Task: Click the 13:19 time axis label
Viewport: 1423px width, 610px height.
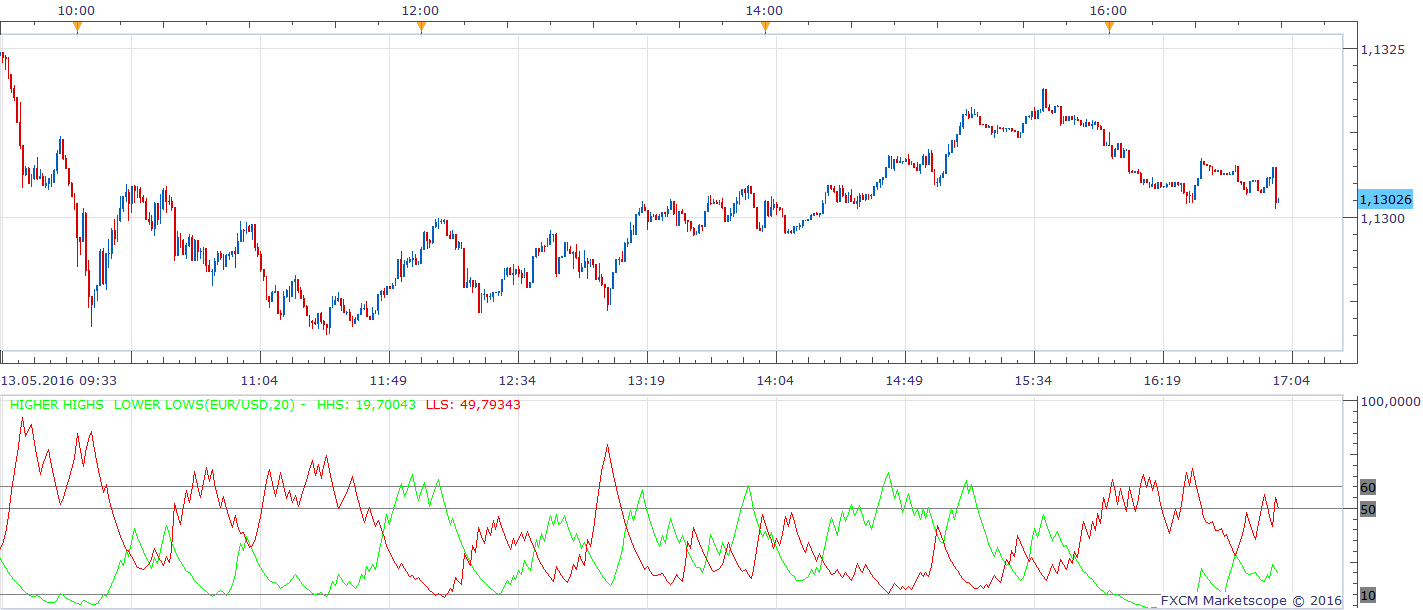Action: 646,380
